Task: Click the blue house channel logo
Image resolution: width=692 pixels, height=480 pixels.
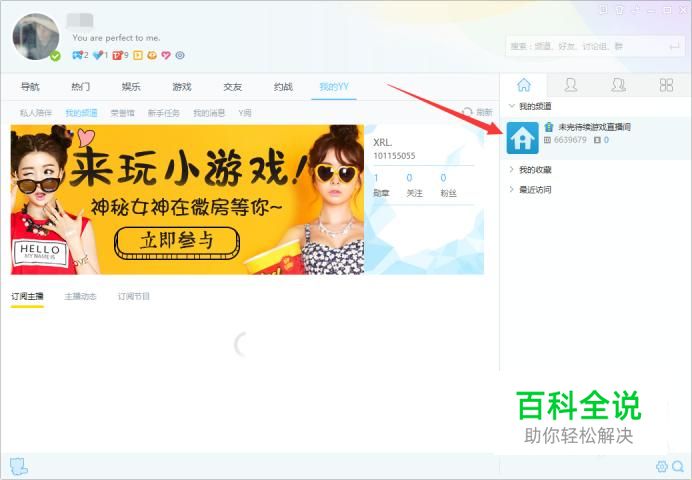Action: [x=523, y=138]
